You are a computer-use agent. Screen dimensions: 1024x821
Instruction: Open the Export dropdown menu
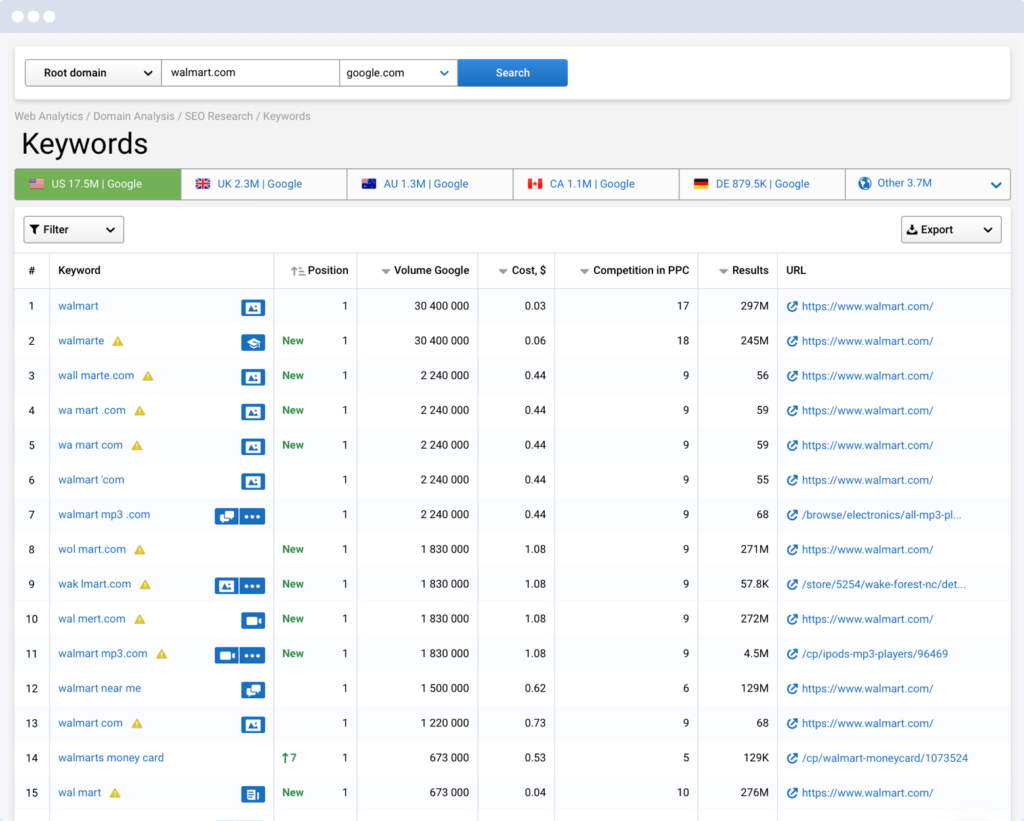[950, 230]
